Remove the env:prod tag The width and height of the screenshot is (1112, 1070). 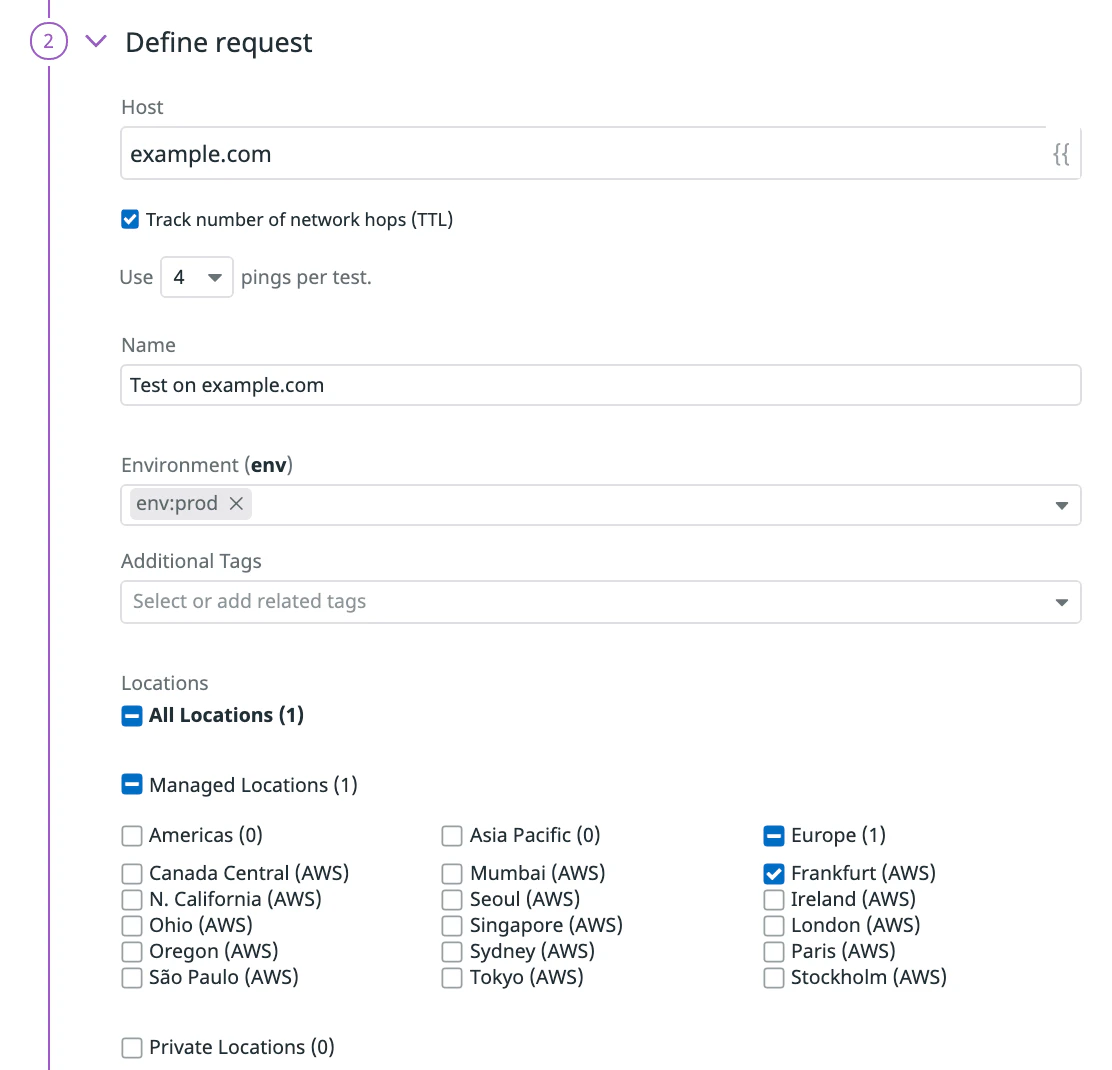(236, 503)
